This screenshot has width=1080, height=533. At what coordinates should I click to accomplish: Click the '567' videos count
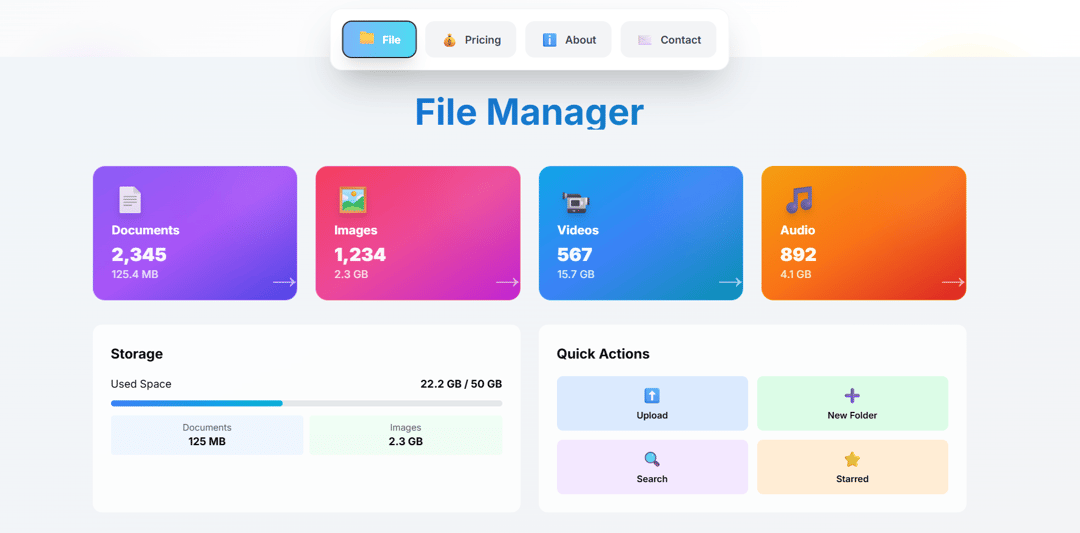574,255
